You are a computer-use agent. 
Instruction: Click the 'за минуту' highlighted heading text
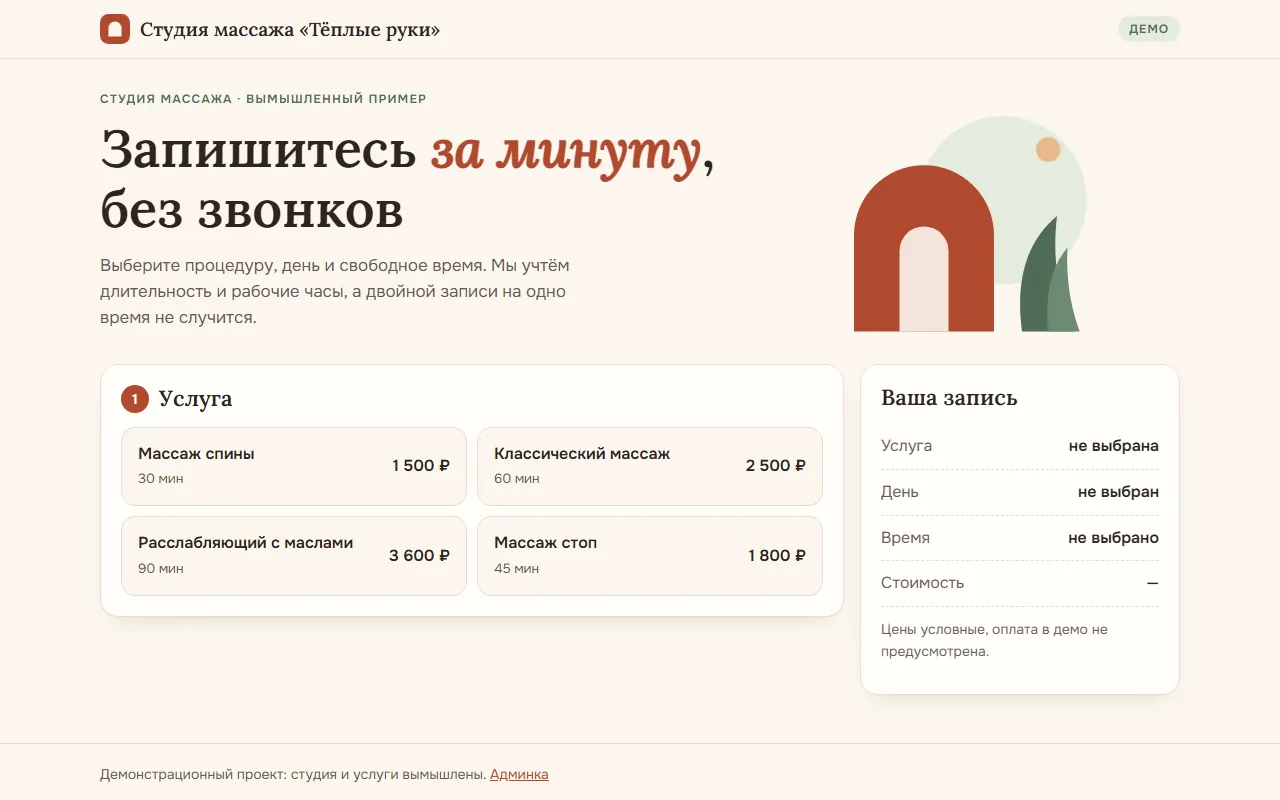click(x=566, y=152)
